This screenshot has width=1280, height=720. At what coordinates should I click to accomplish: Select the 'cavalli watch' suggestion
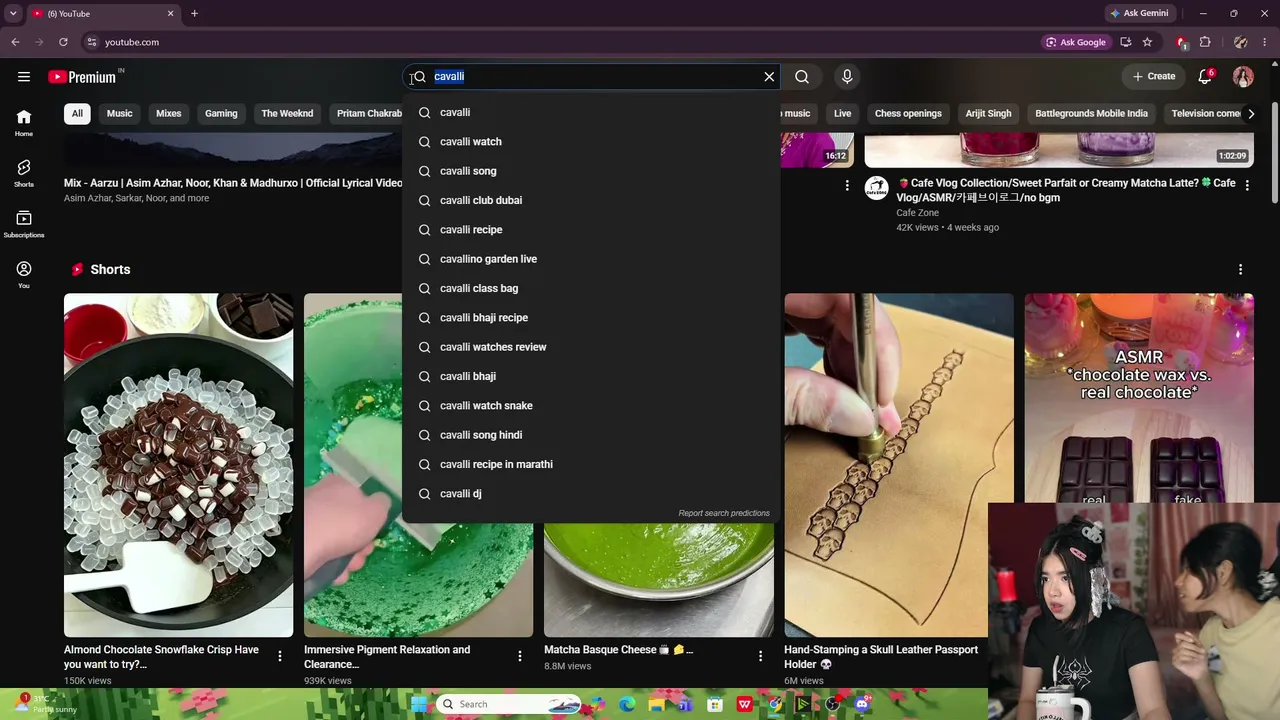[591, 142]
